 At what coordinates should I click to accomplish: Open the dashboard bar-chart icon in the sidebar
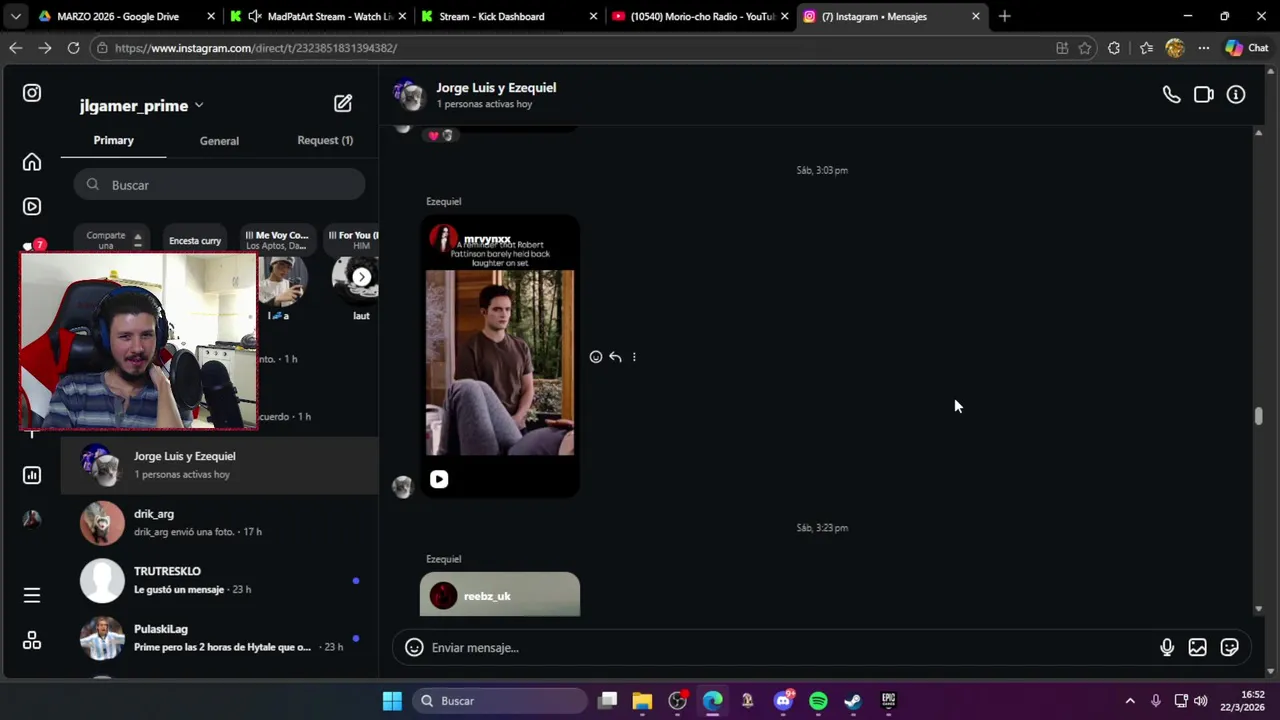point(32,475)
